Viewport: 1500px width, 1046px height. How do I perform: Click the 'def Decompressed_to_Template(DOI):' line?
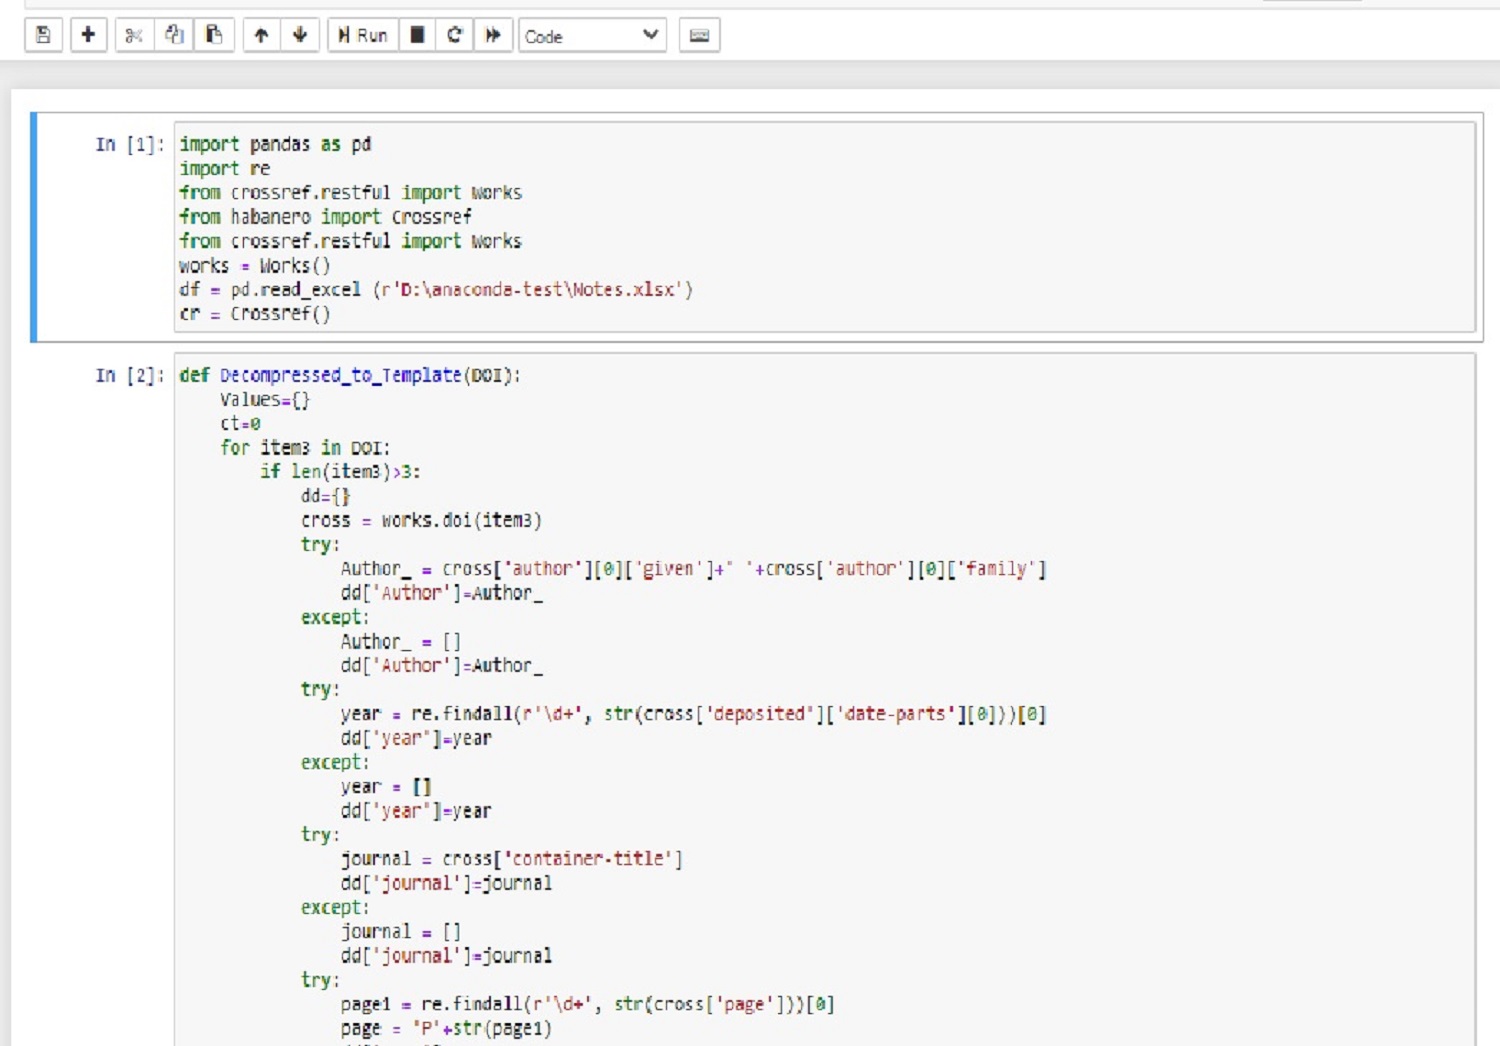(350, 375)
